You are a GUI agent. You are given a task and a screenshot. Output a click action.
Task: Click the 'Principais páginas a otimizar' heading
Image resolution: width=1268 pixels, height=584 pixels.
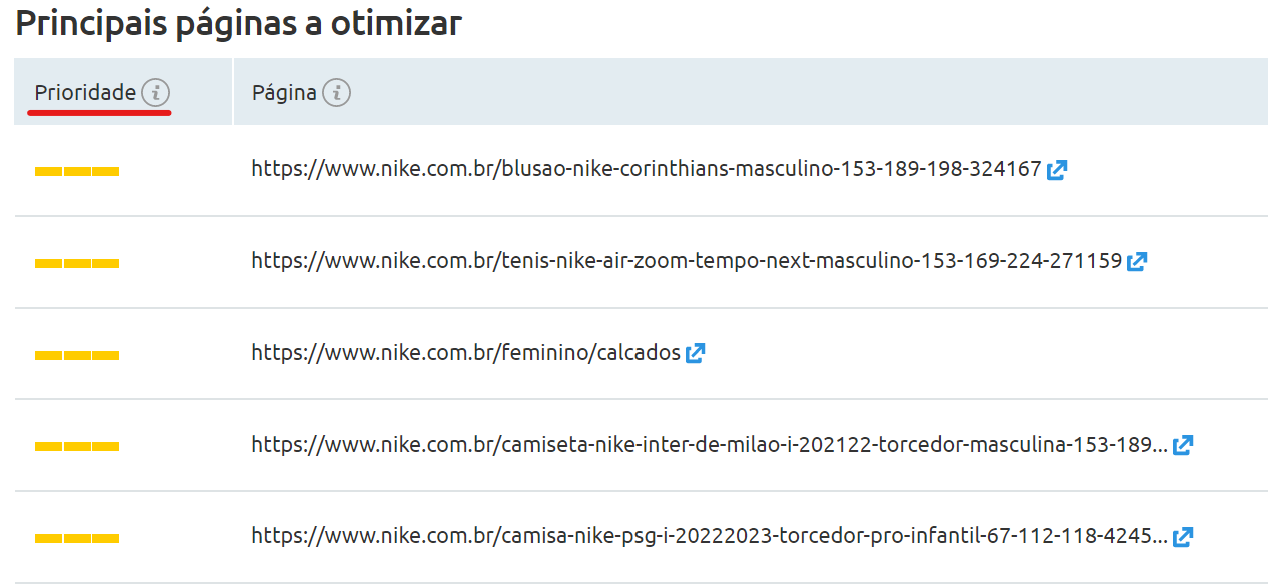(x=238, y=24)
